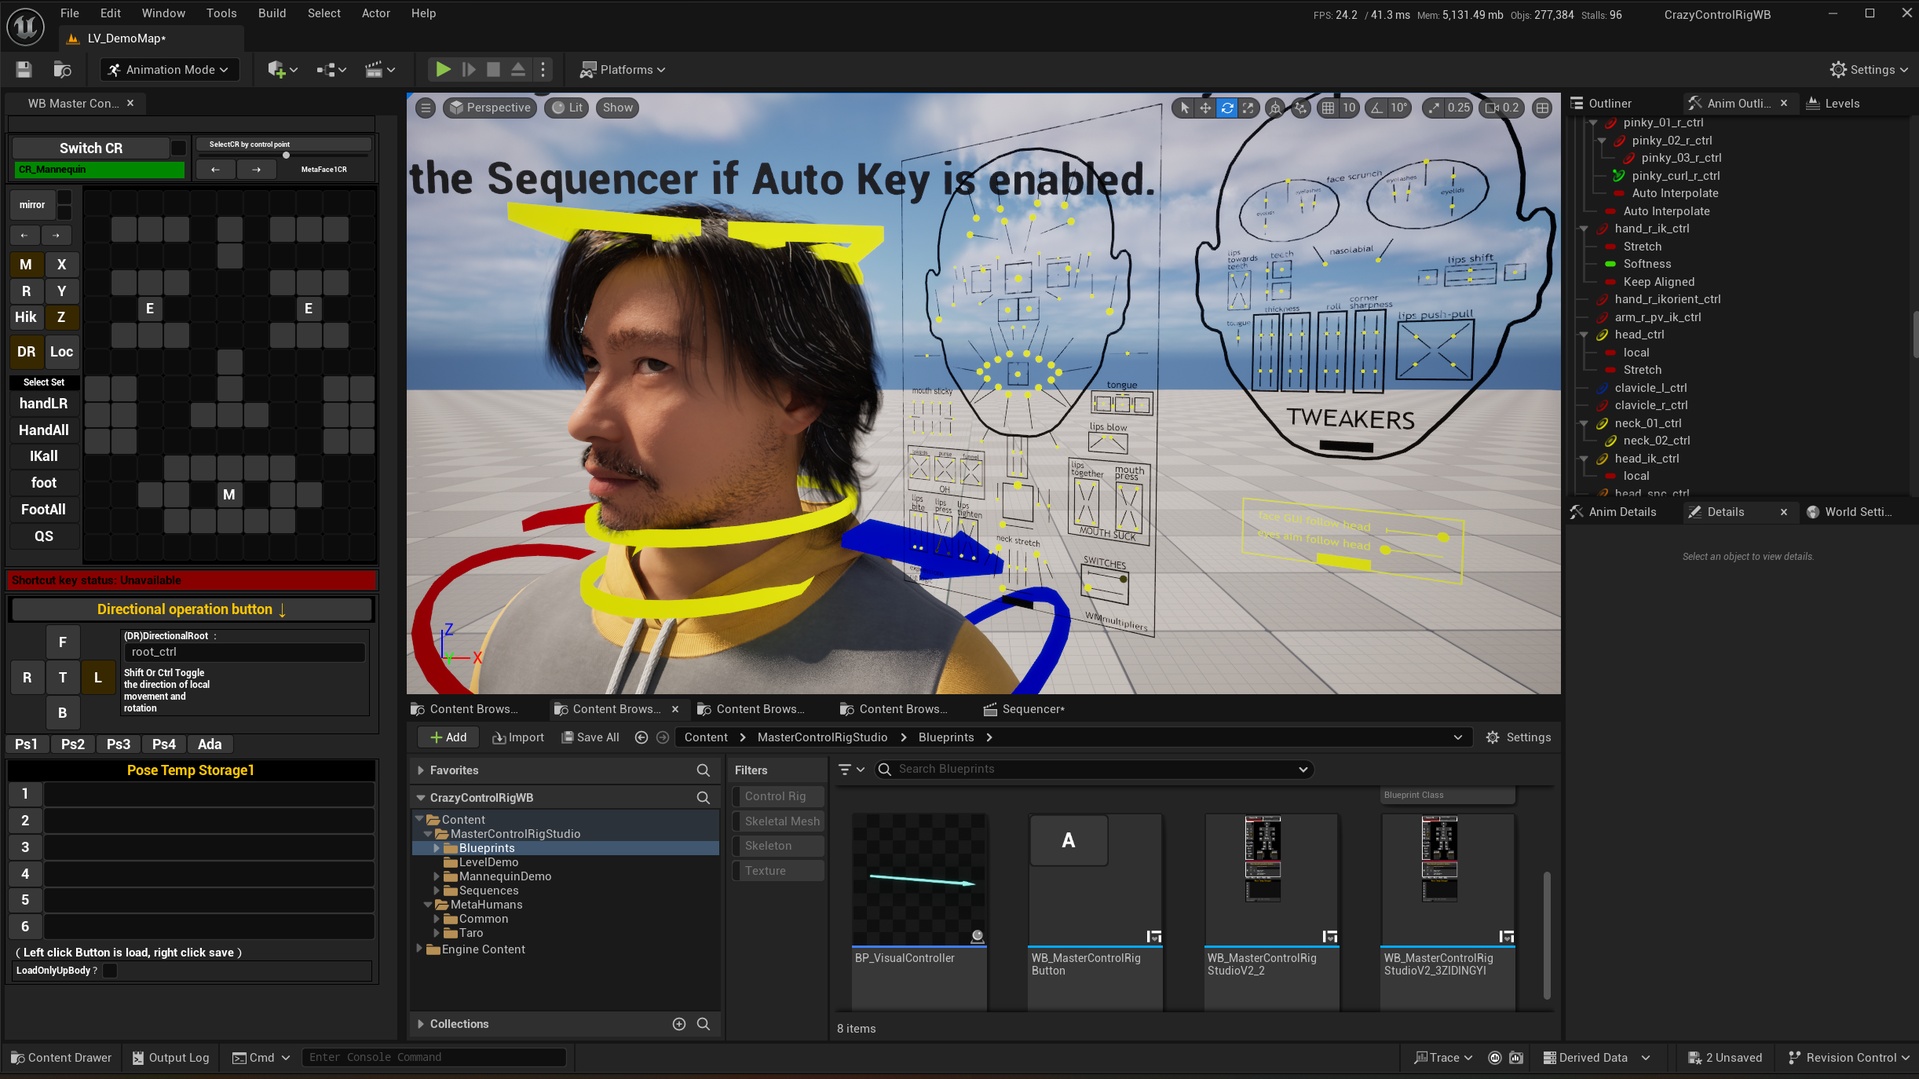Open the filter options icon beside search
The height and width of the screenshot is (1079, 1919).
point(851,770)
